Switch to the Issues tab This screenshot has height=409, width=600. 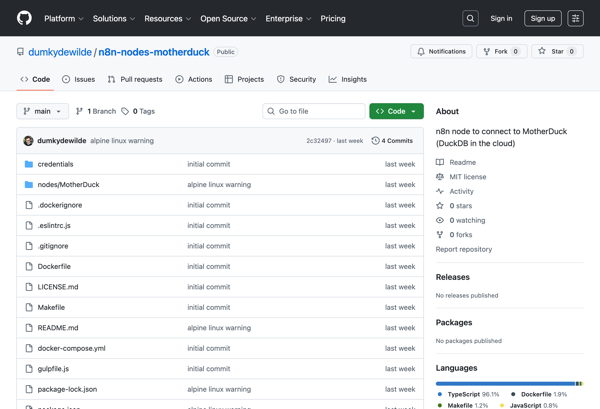[x=78, y=79]
